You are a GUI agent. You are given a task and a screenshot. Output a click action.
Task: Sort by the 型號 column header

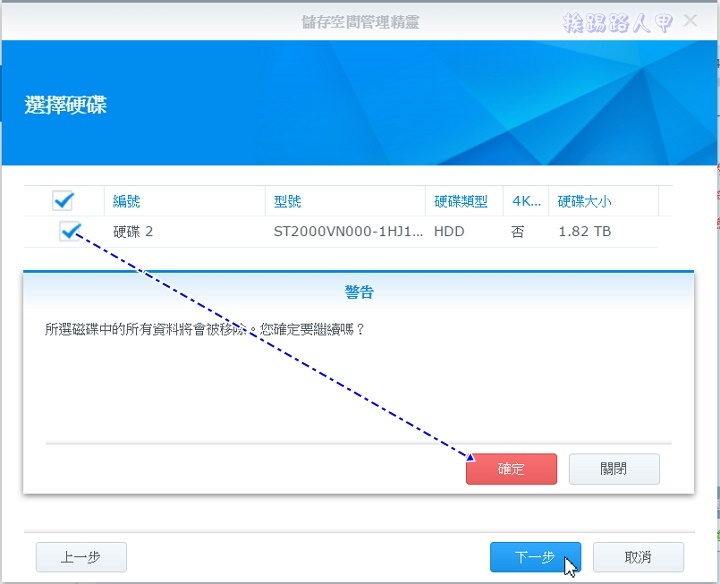[x=345, y=201]
